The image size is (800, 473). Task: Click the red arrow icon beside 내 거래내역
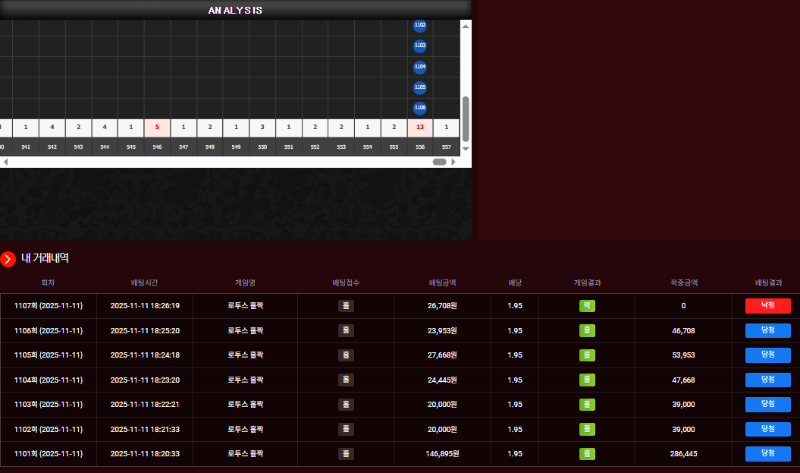(8, 259)
